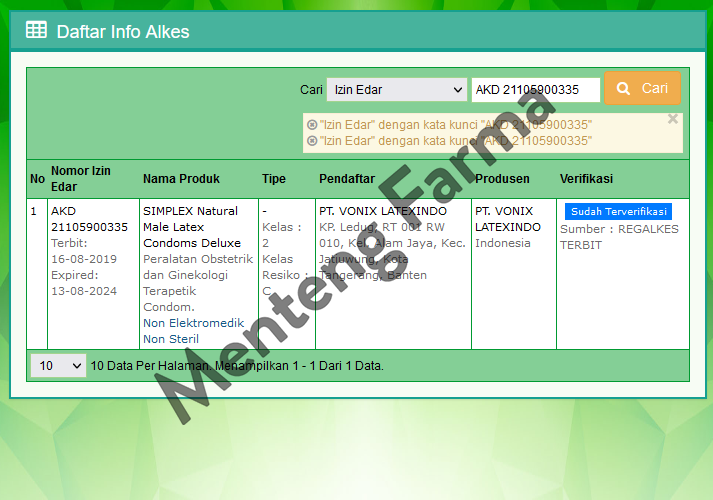Select the Nomor Izin Edar column header
Screen dimensions: 713x500
(x=81, y=178)
